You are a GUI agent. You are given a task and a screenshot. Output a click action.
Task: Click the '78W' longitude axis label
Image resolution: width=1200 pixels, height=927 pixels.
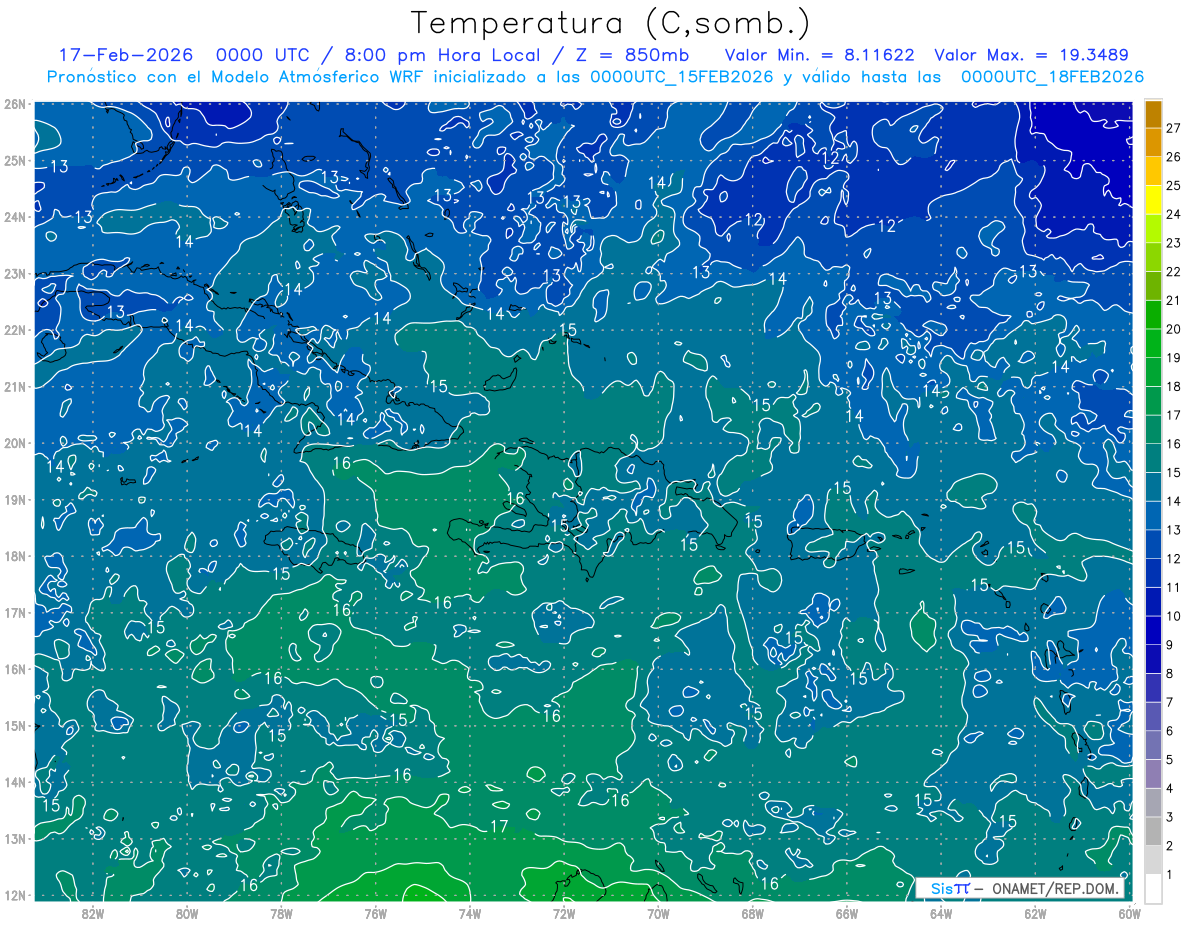pos(281,913)
